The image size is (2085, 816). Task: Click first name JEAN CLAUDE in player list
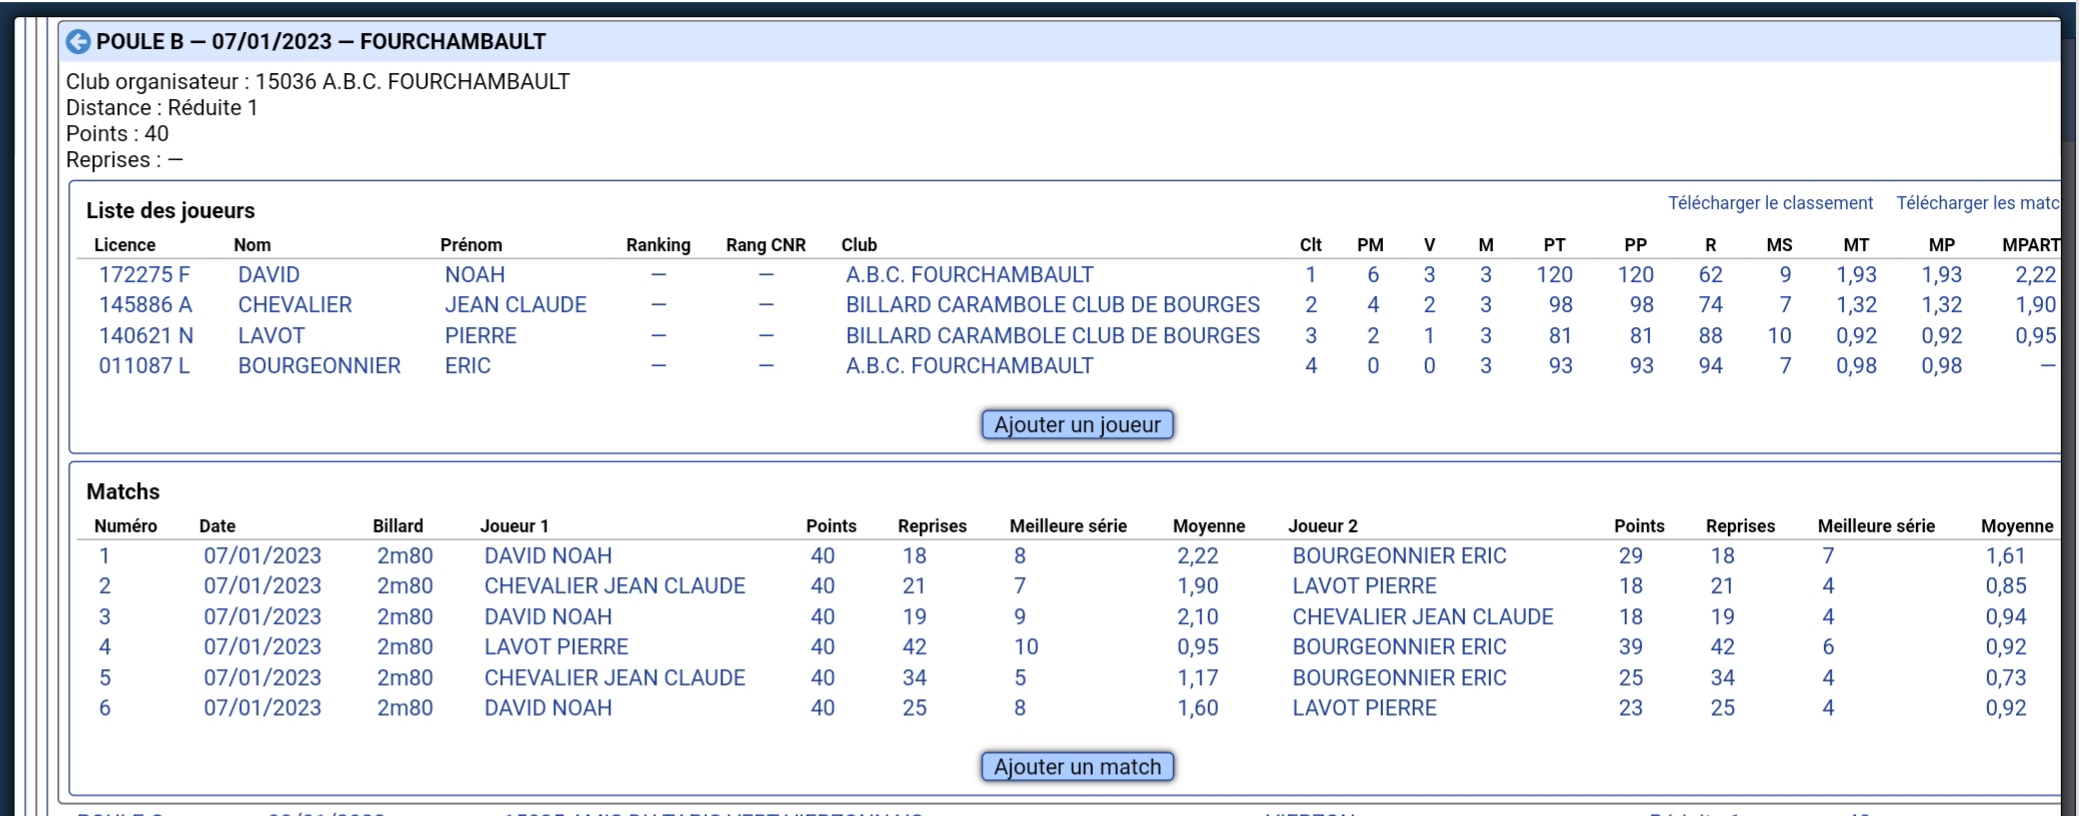[x=516, y=305]
